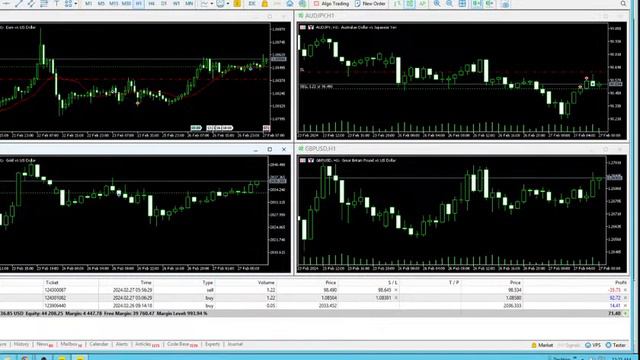Open a New Order
Screen dimensions: 640x360
click(370, 4)
